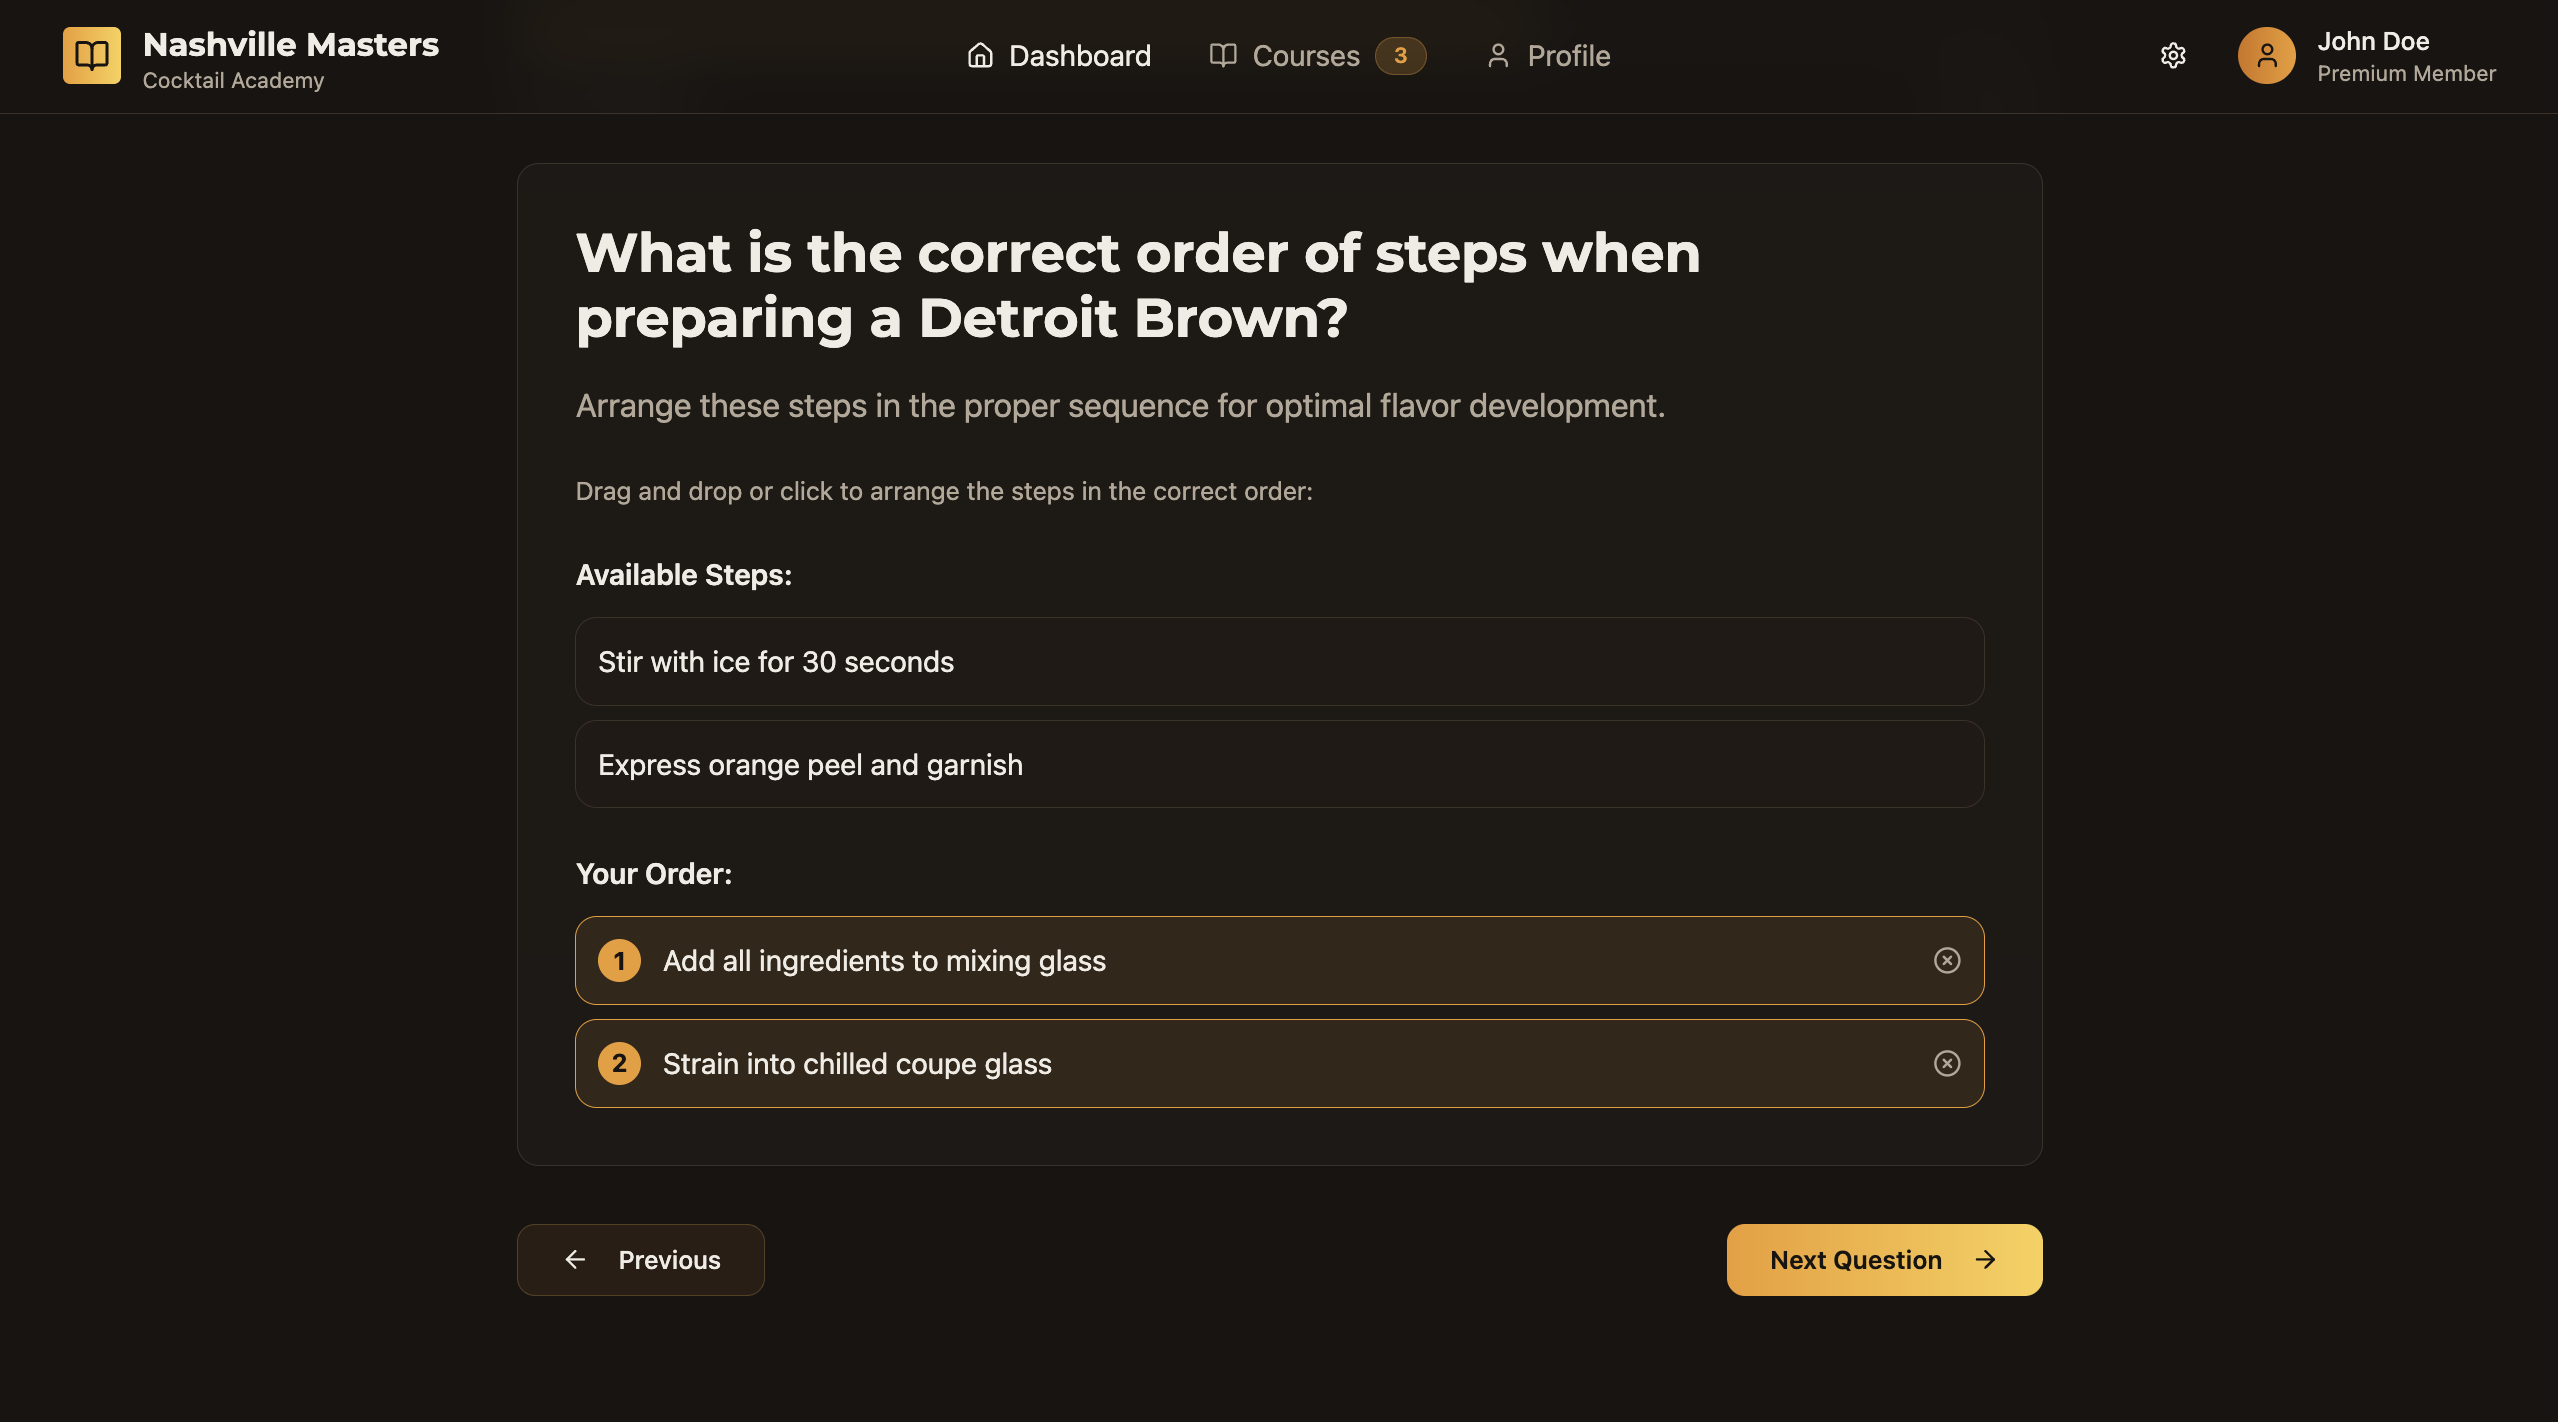The image size is (2558, 1422).
Task: Advance with the Next Question button
Action: tap(1884, 1259)
